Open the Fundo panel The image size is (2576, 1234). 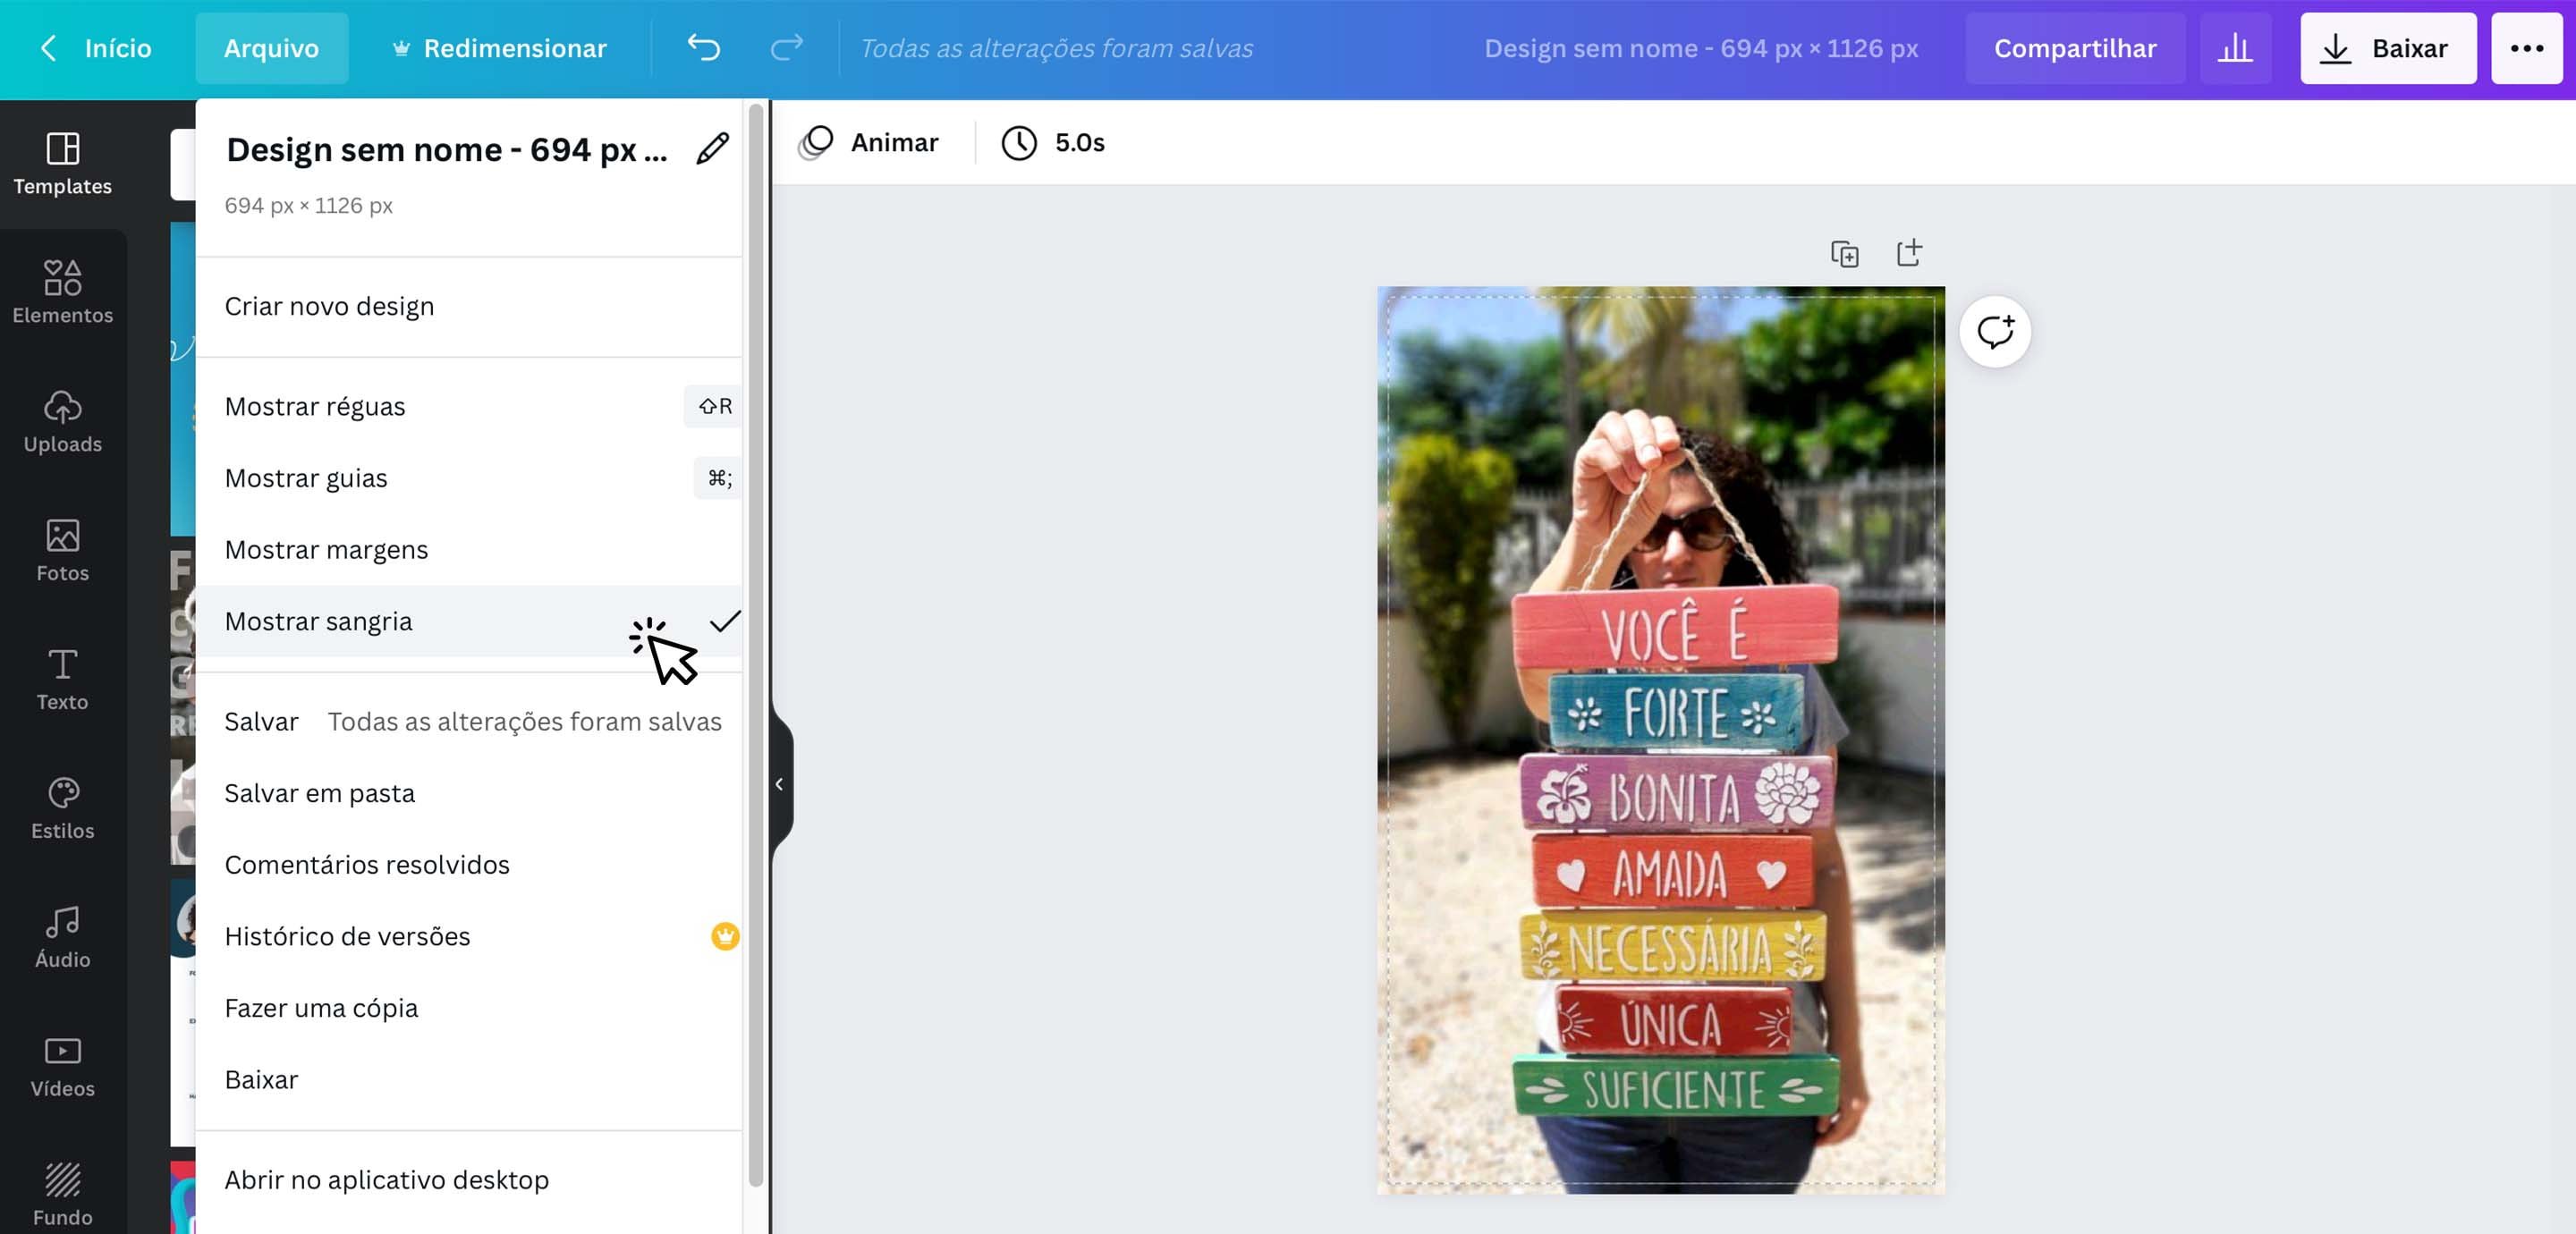pos(62,1190)
